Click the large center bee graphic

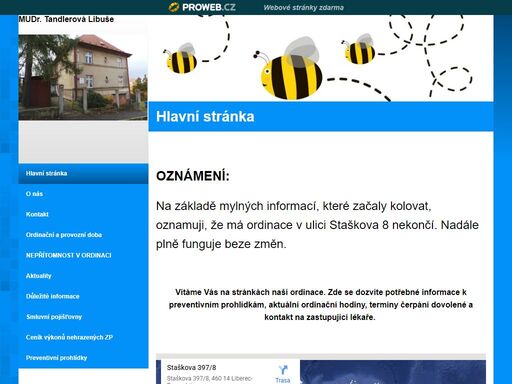tap(288, 69)
